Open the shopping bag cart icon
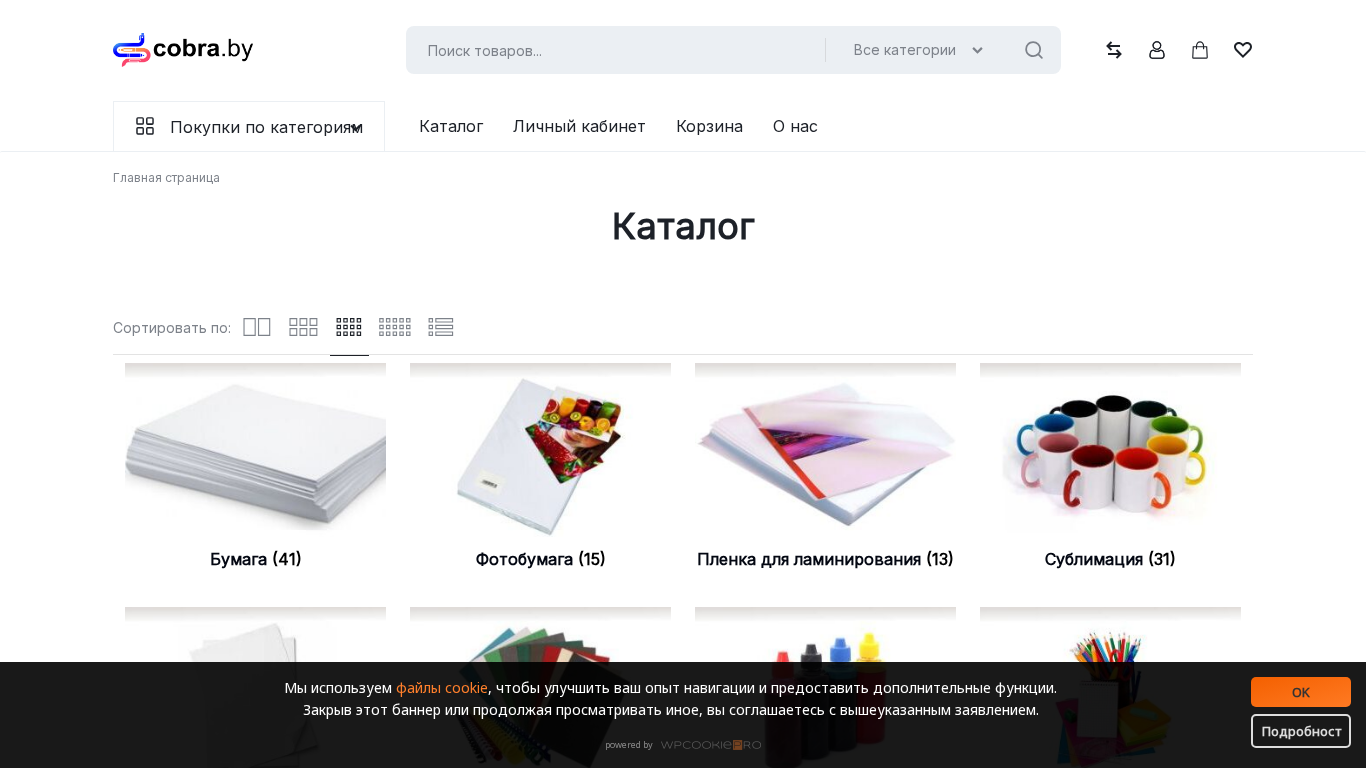The height and width of the screenshot is (768, 1366). [x=1200, y=50]
